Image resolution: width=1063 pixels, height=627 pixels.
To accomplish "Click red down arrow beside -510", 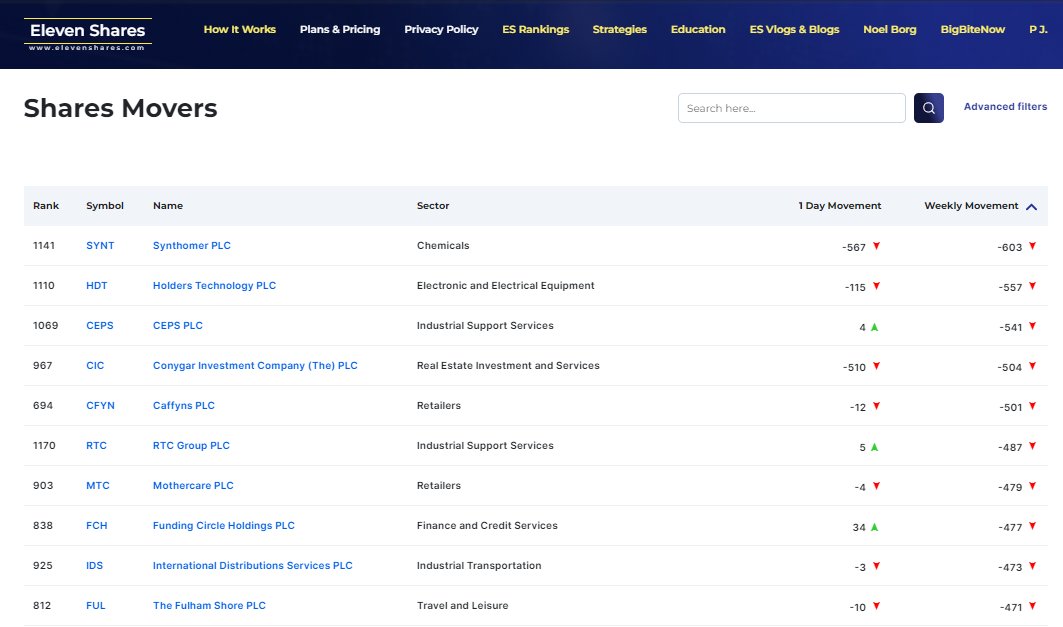I will tap(876, 366).
